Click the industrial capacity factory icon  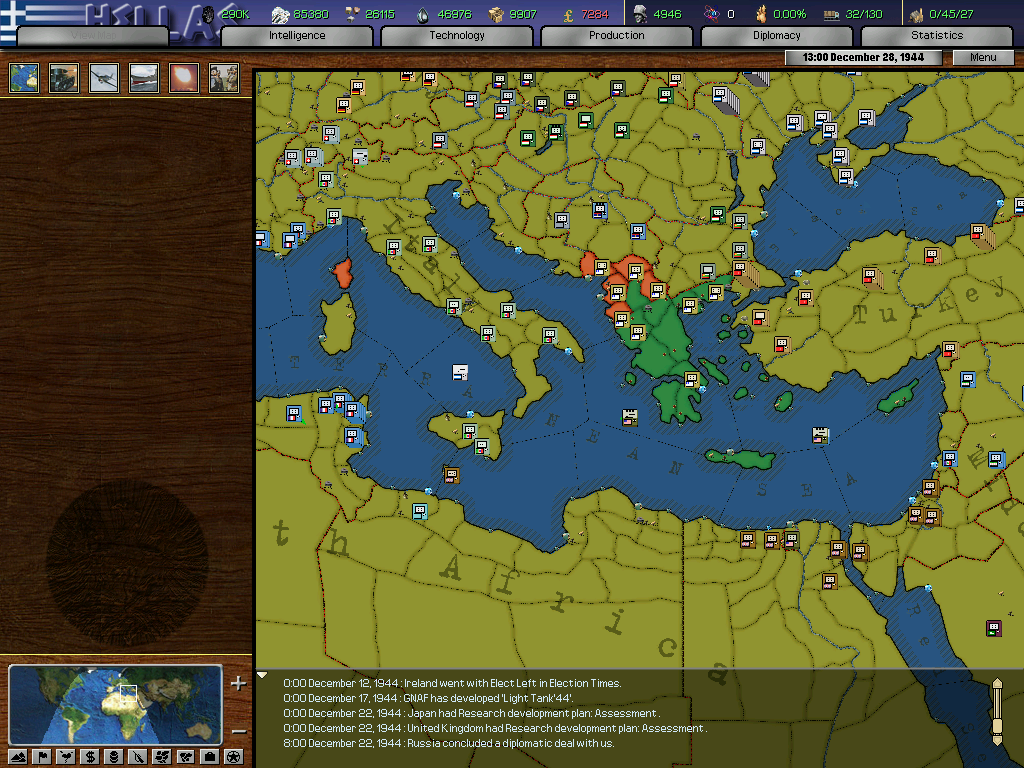point(916,14)
